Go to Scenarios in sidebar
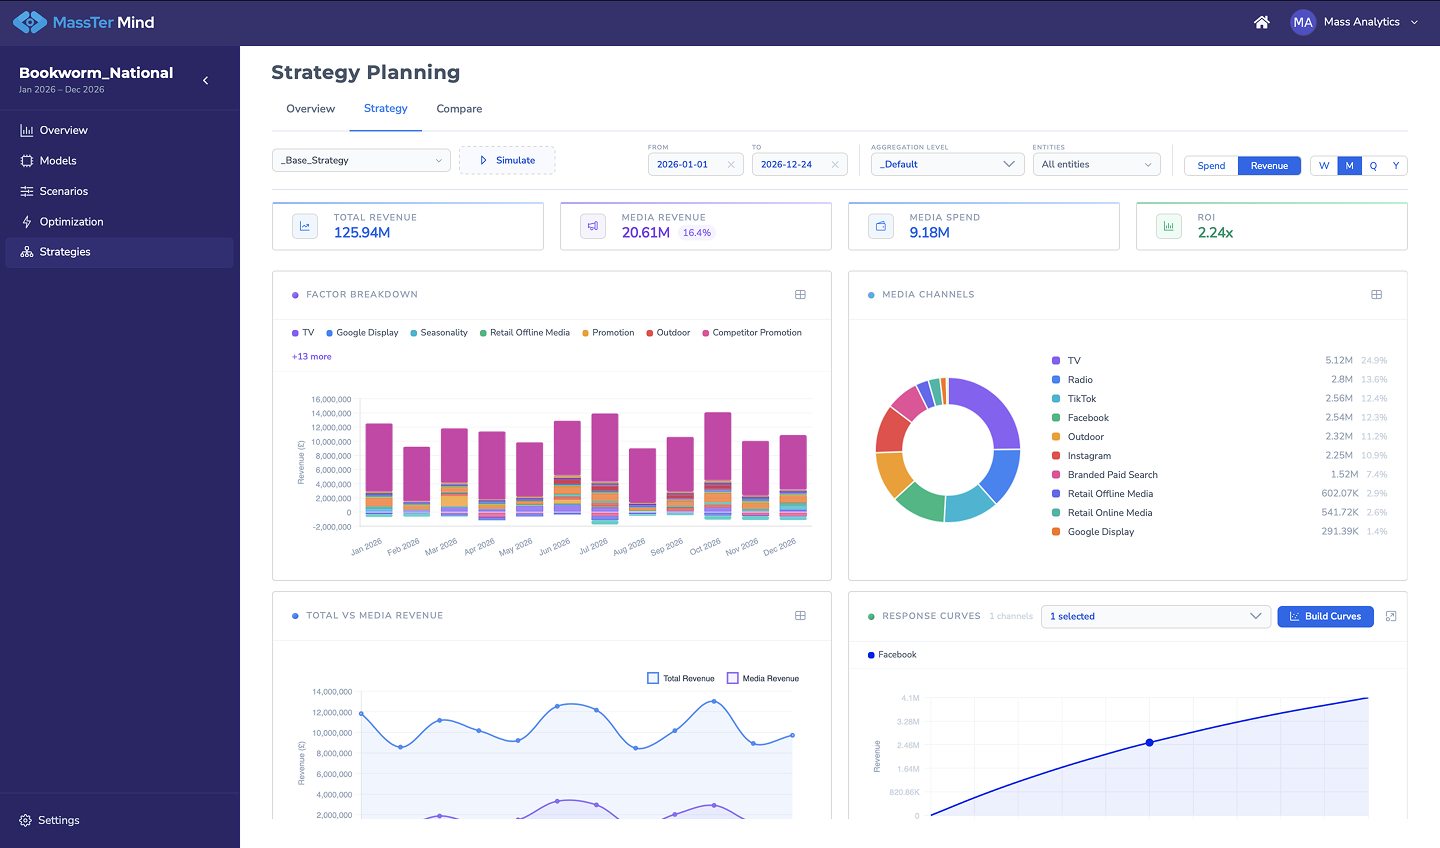1440x848 pixels. (120, 191)
